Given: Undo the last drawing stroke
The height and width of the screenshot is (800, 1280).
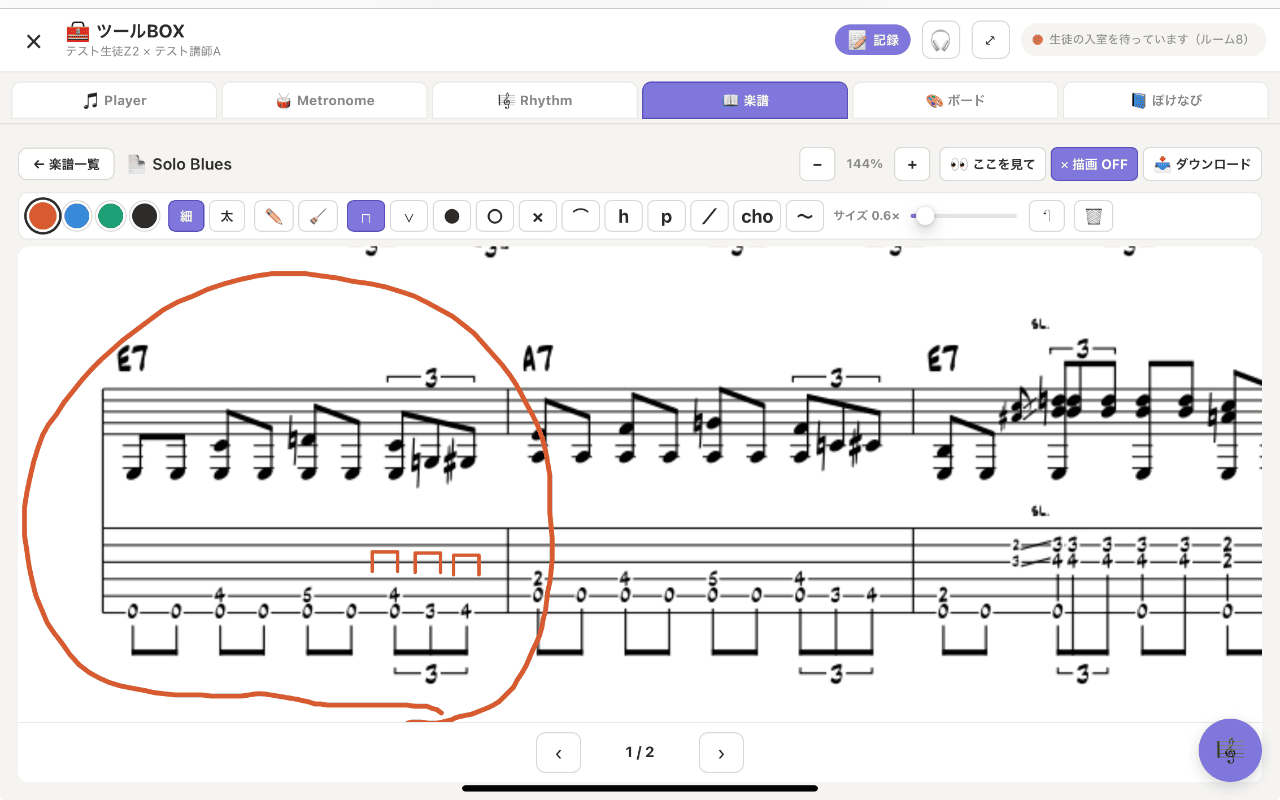Looking at the screenshot, I should 1046,216.
